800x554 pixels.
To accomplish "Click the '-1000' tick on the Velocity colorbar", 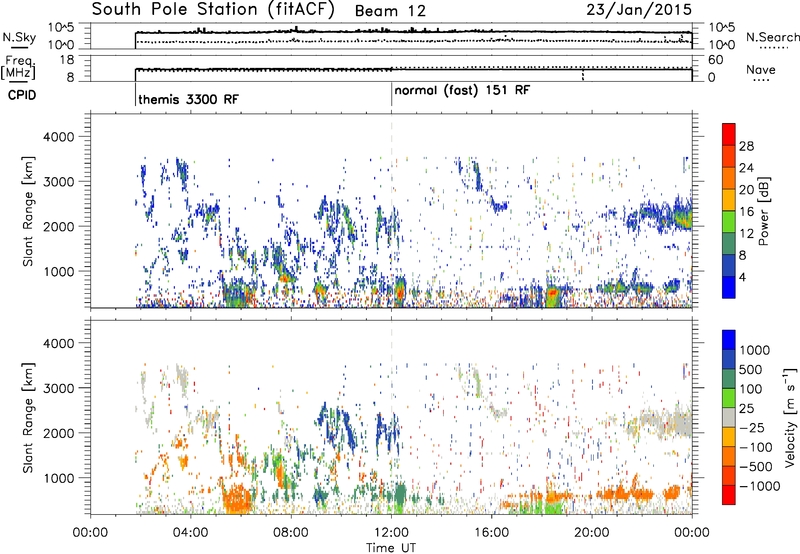I will tap(759, 486).
